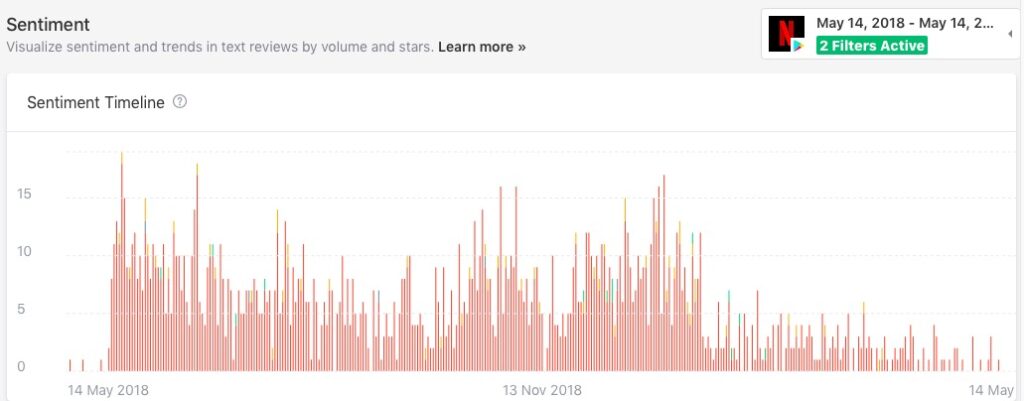Click the 10 value on y-axis

pos(24,251)
